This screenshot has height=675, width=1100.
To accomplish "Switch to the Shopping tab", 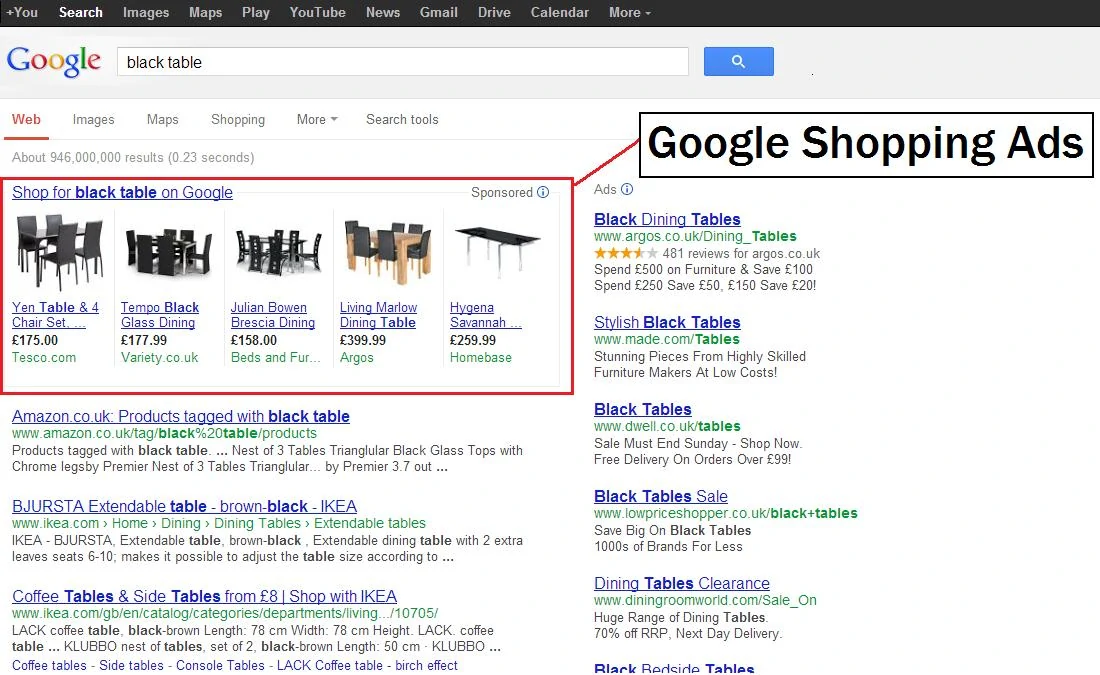I will 237,119.
